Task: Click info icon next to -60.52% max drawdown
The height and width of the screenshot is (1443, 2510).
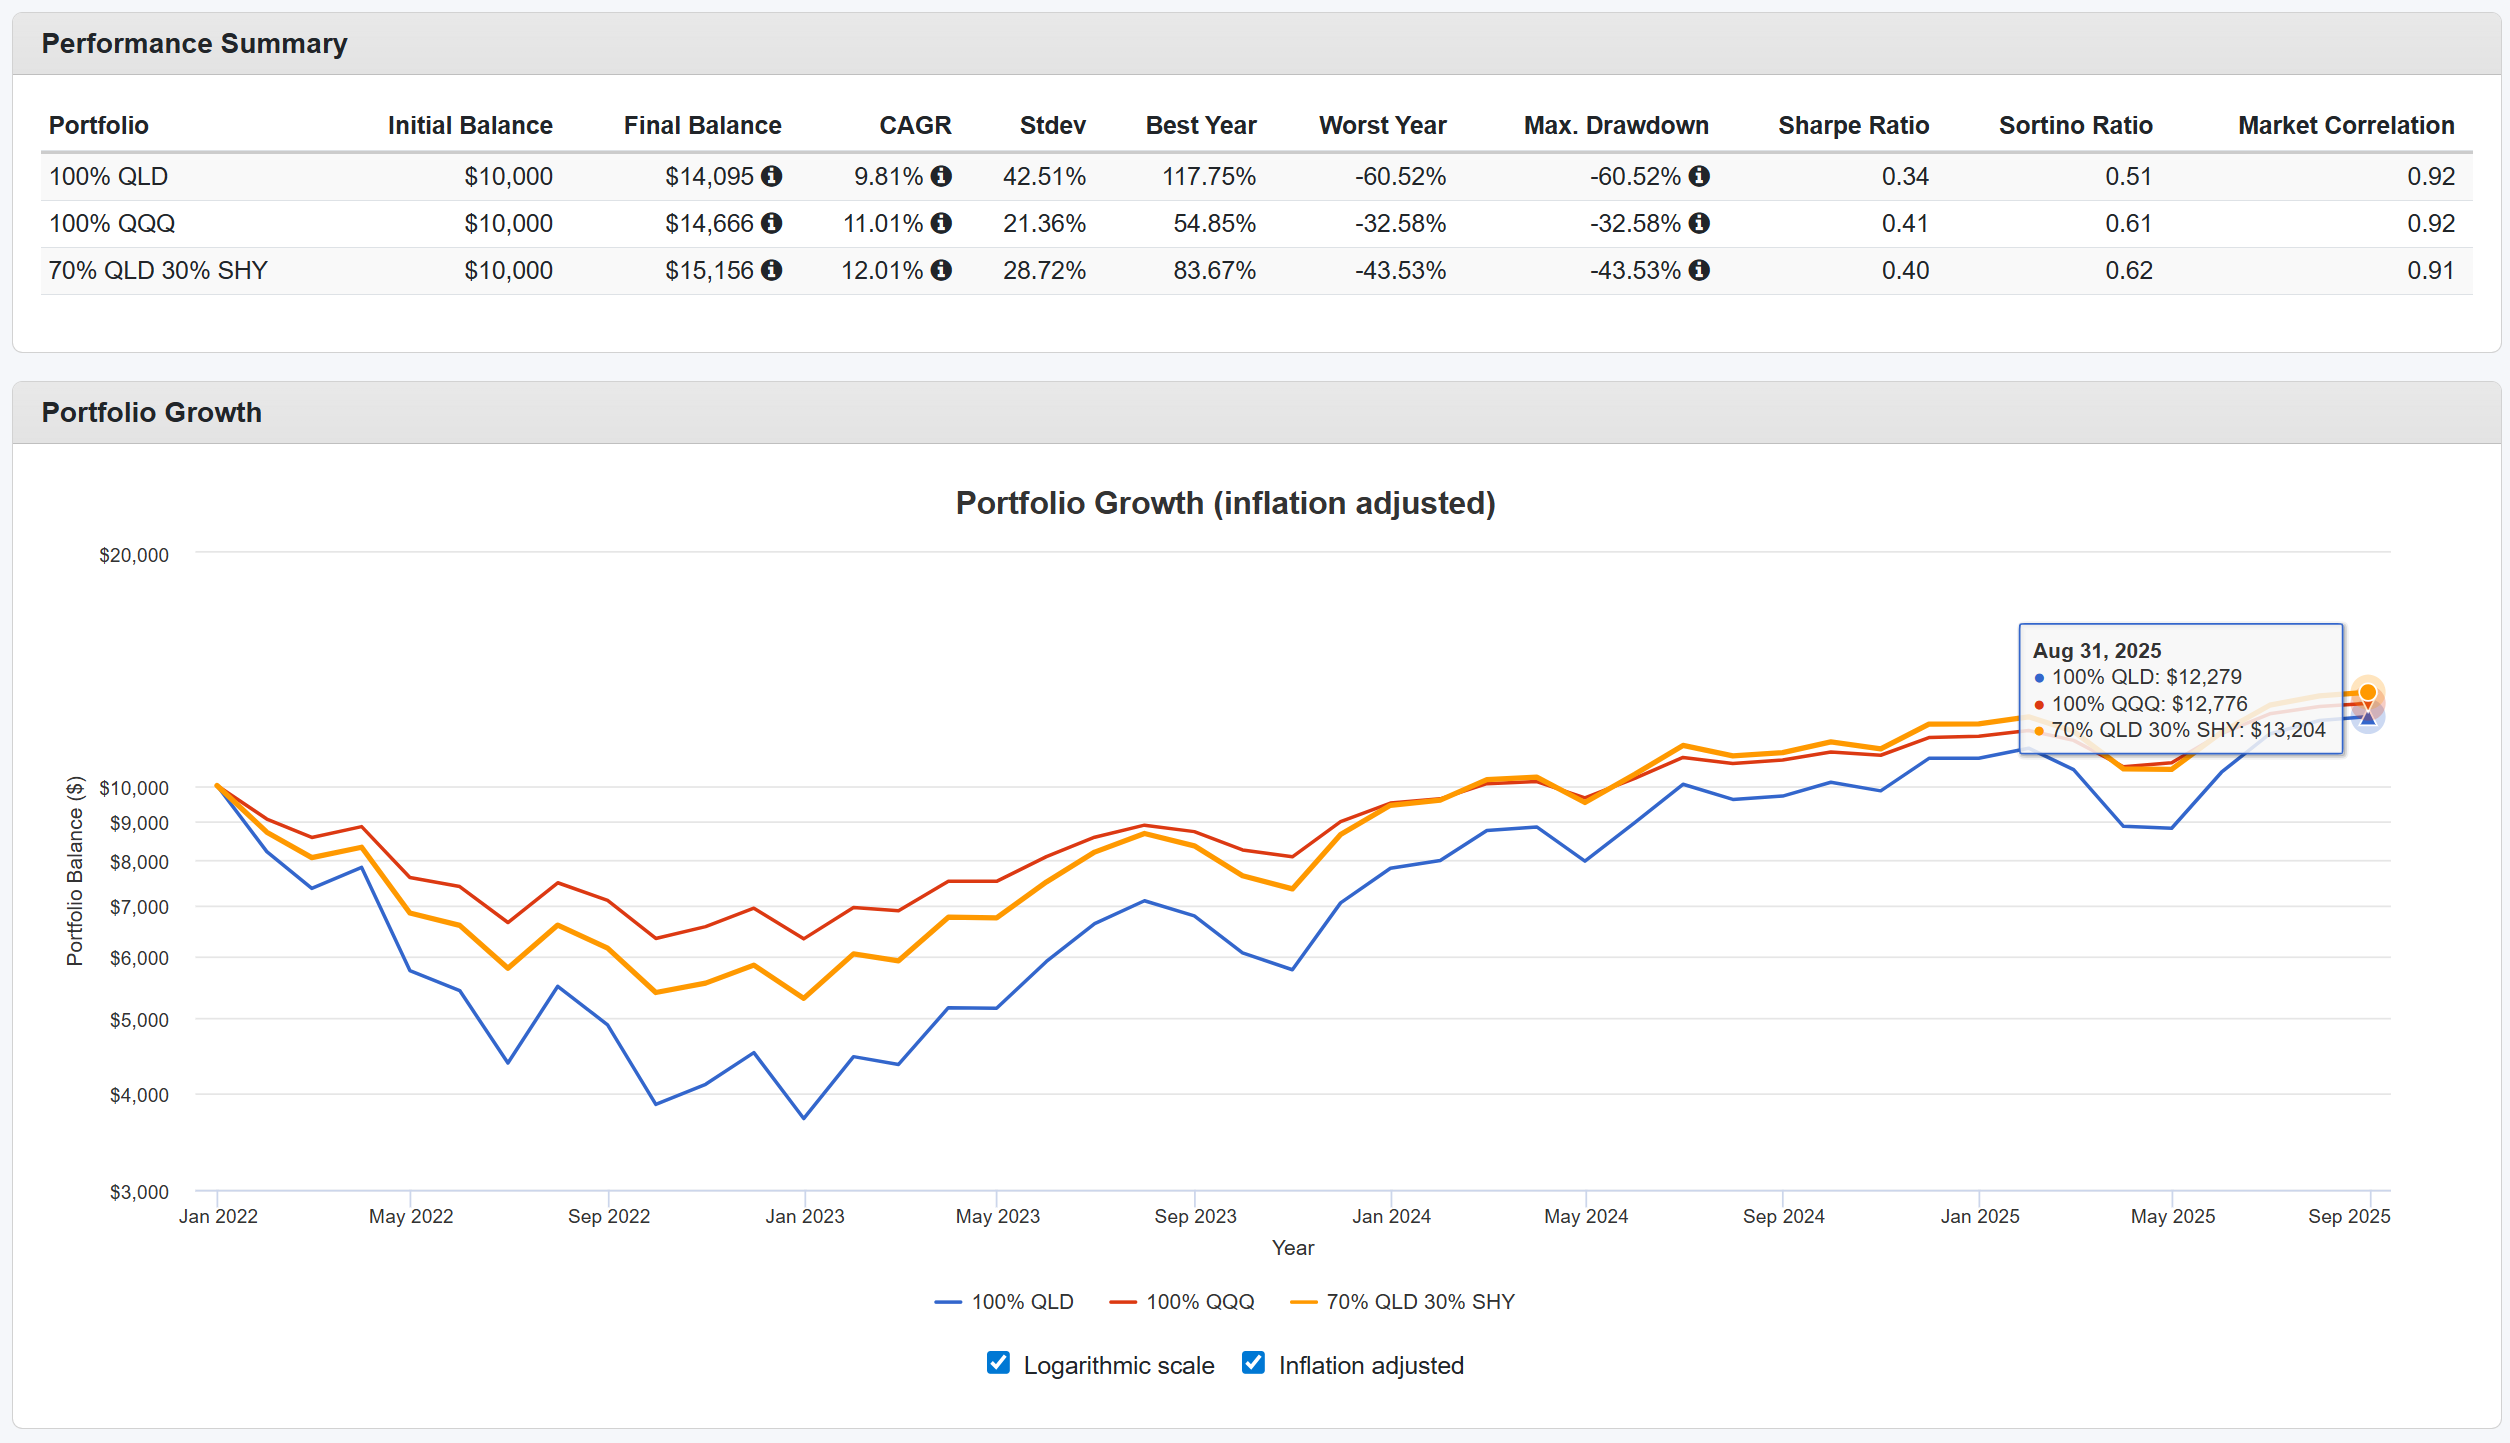Action: tap(1699, 176)
